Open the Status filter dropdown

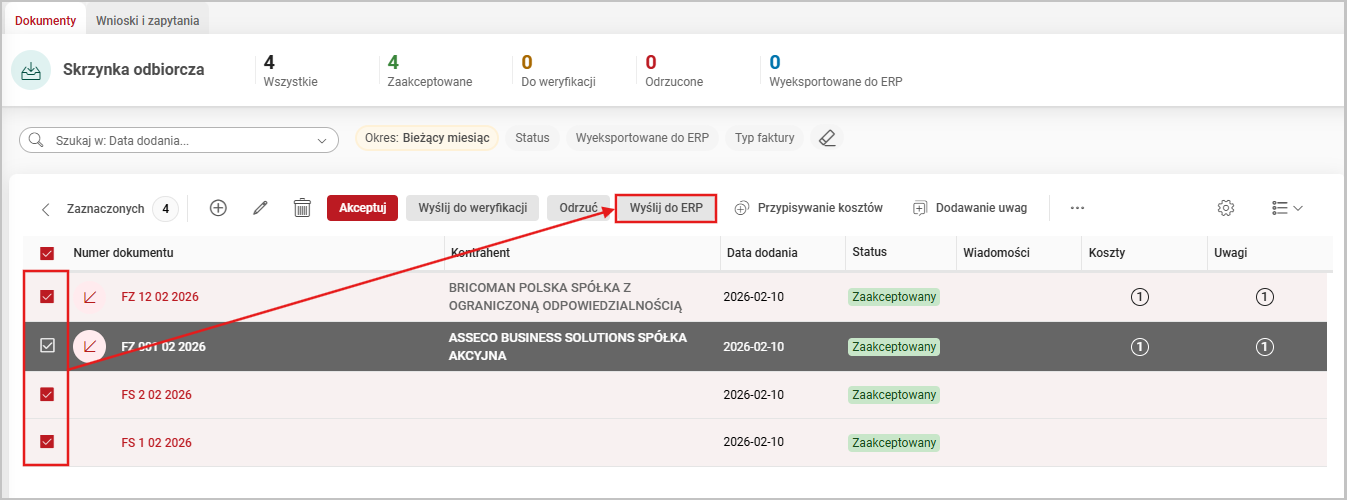pos(532,138)
